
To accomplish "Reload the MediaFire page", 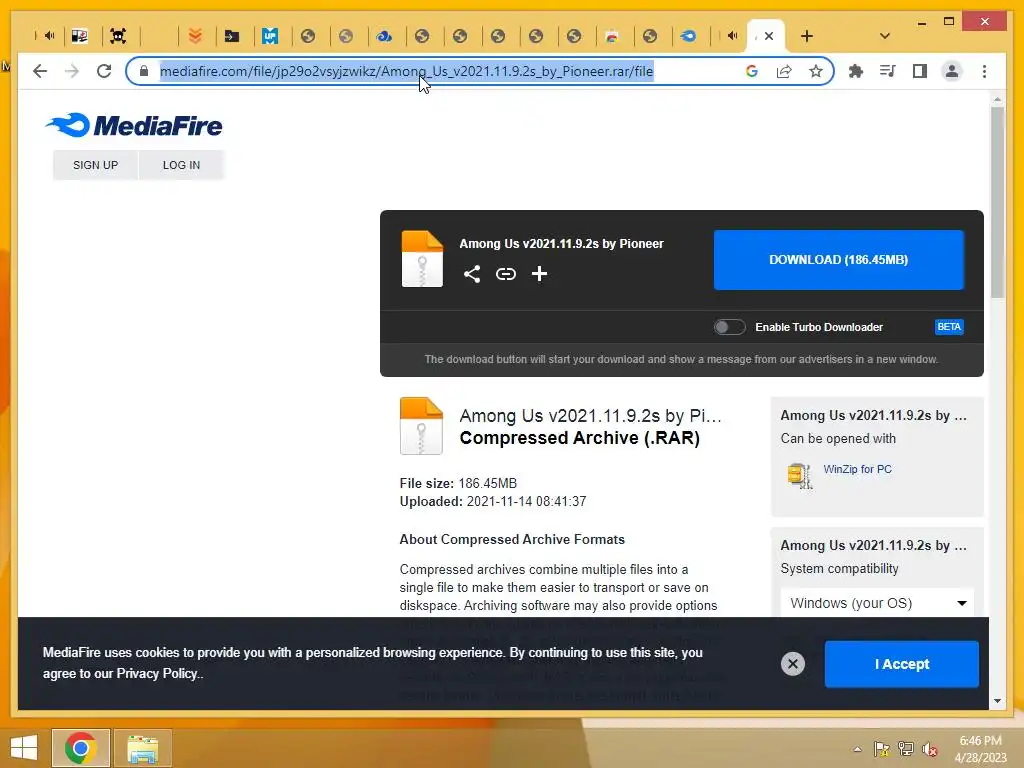I will coord(104,71).
